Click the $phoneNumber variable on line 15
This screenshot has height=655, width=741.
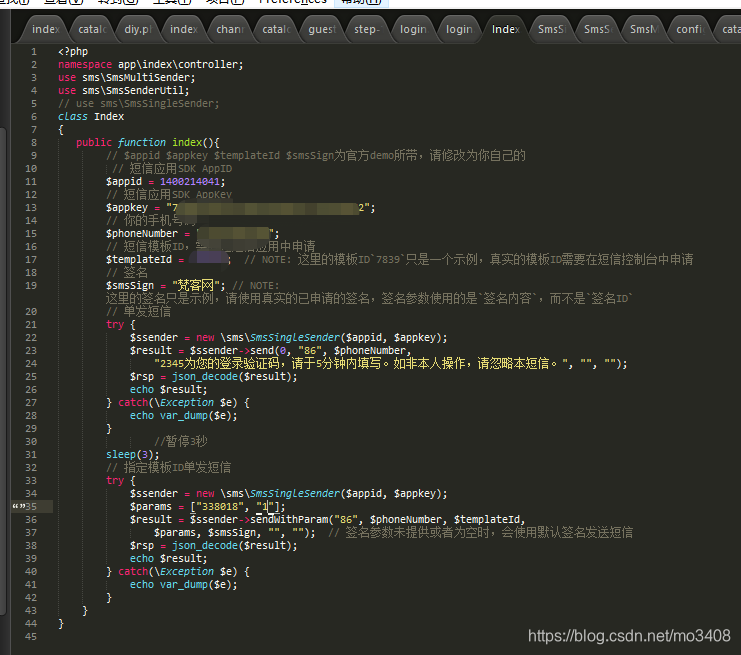tap(142, 233)
